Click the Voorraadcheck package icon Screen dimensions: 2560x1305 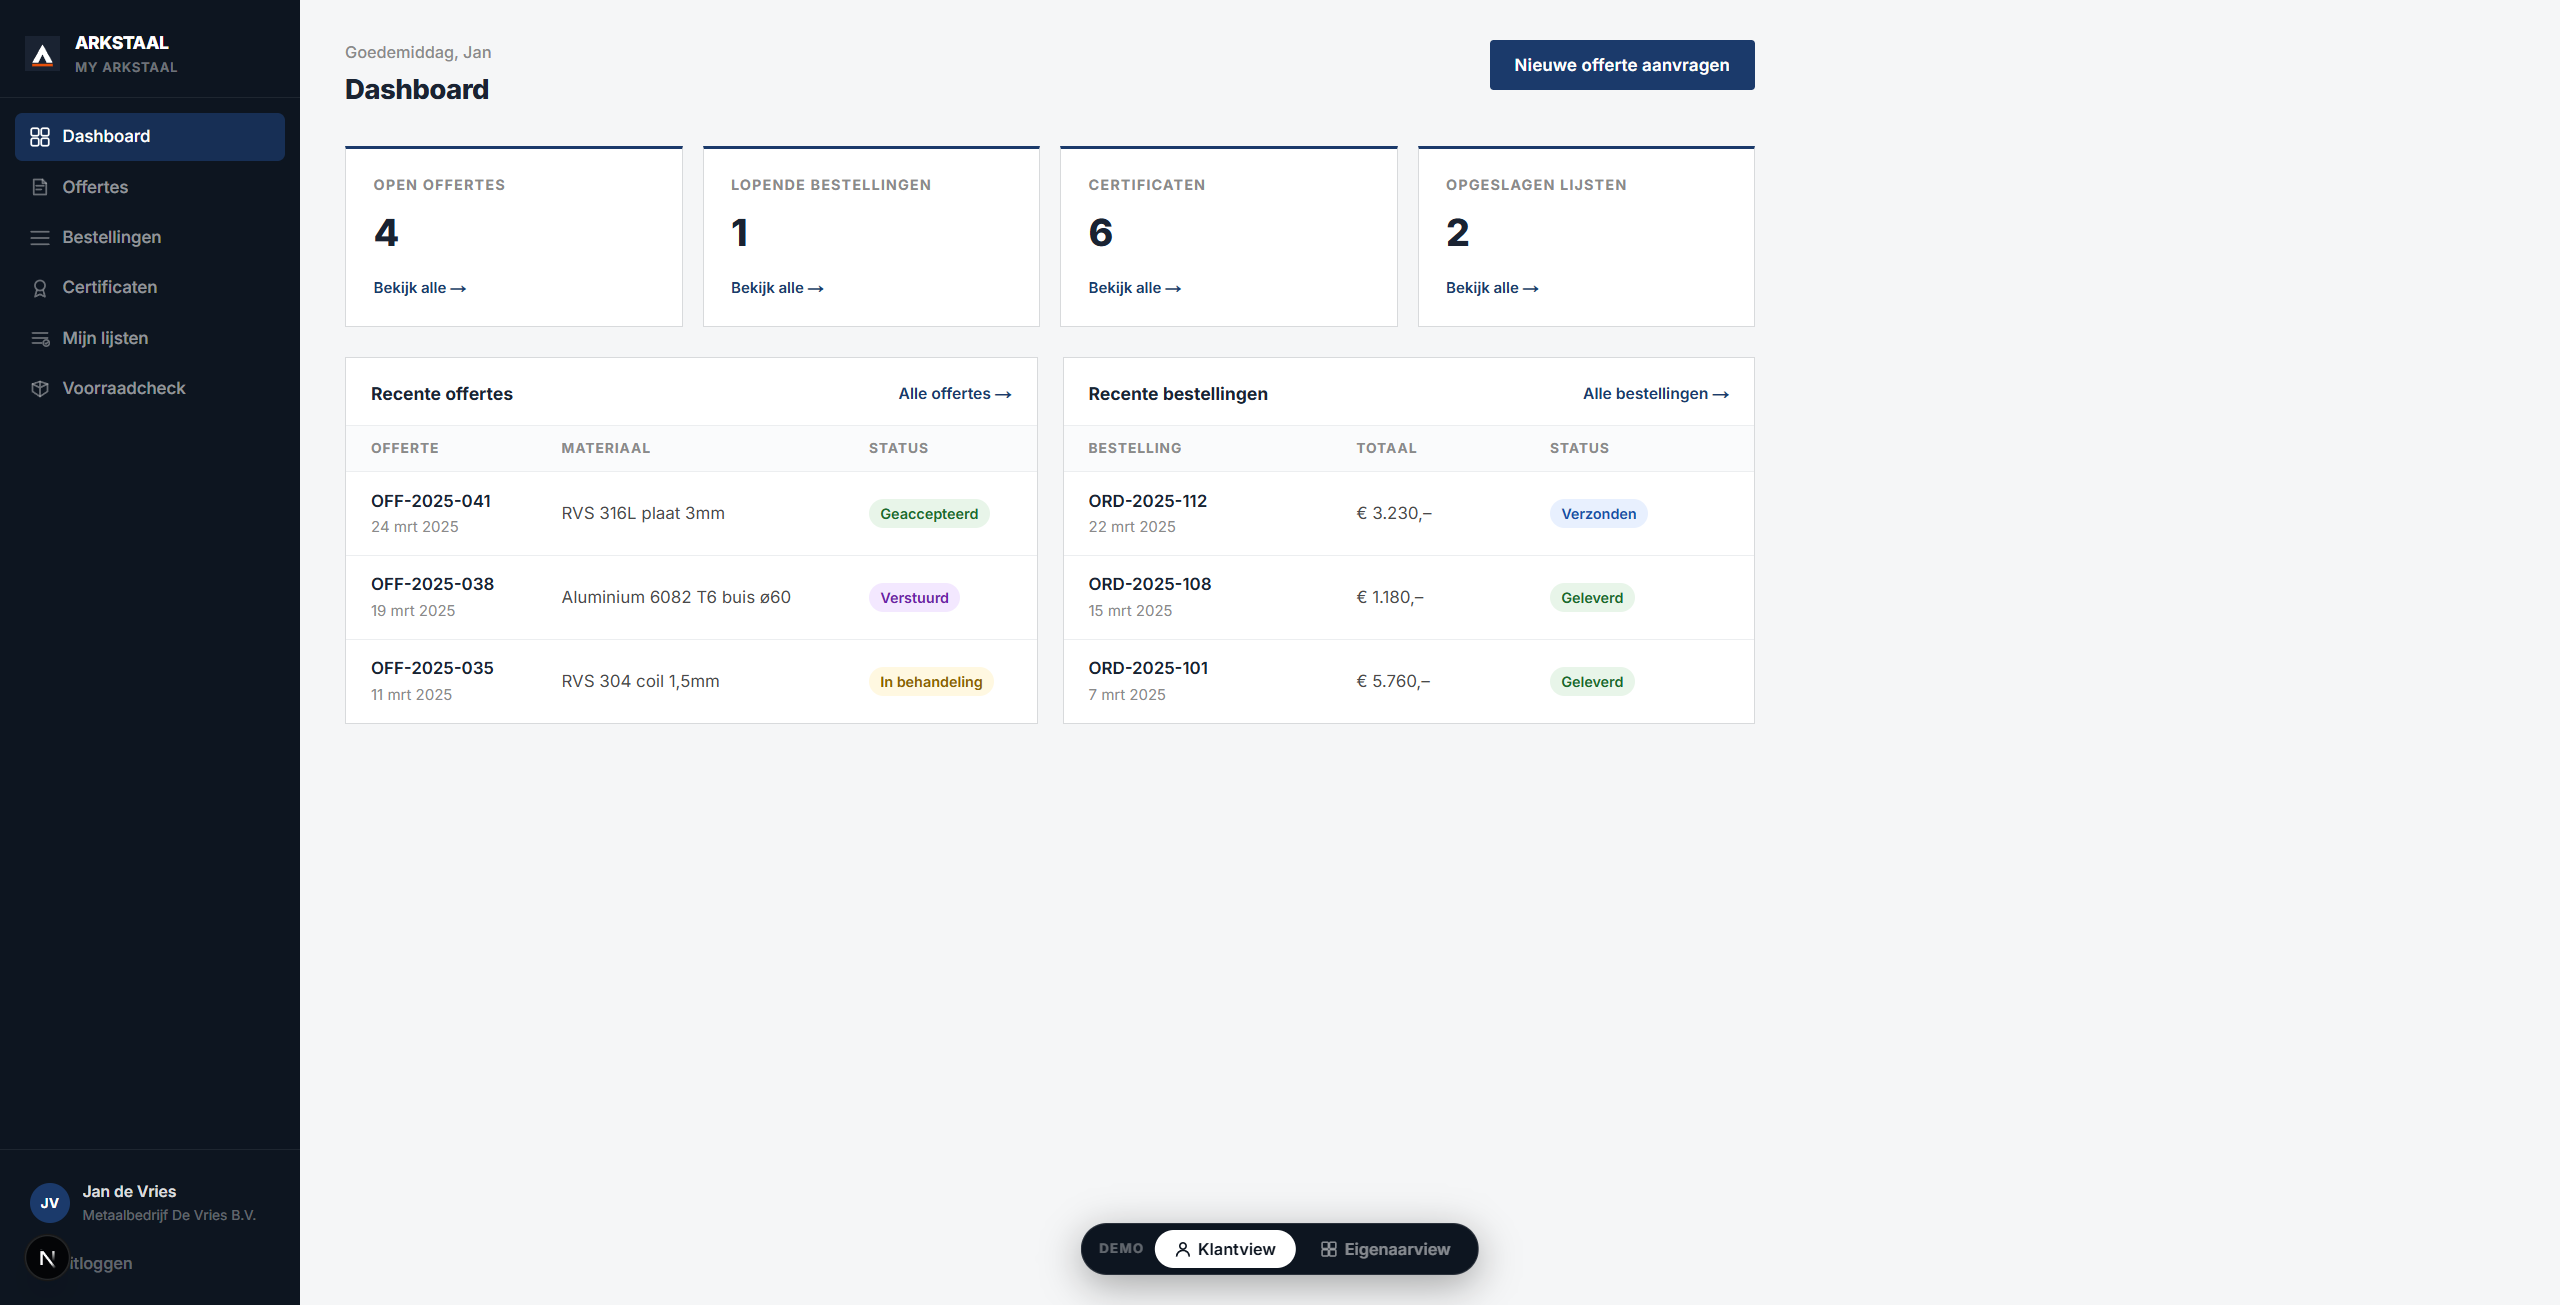point(40,388)
